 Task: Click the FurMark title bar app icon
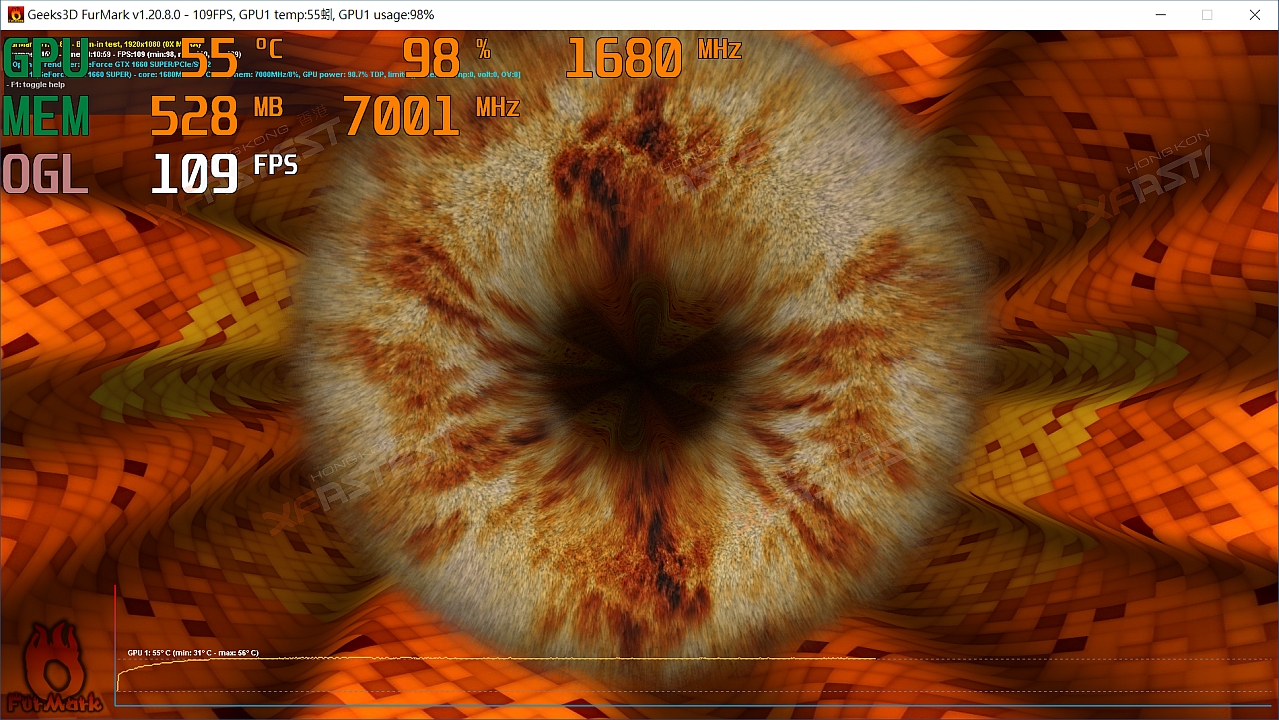point(15,15)
